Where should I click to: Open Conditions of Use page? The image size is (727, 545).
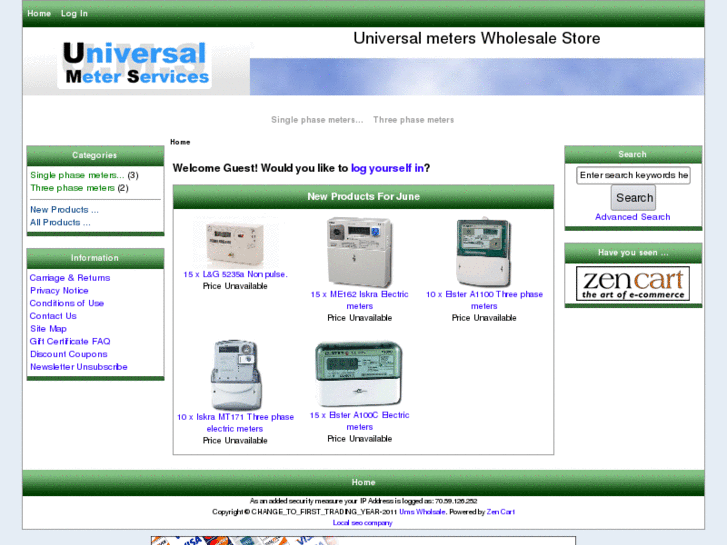point(67,303)
